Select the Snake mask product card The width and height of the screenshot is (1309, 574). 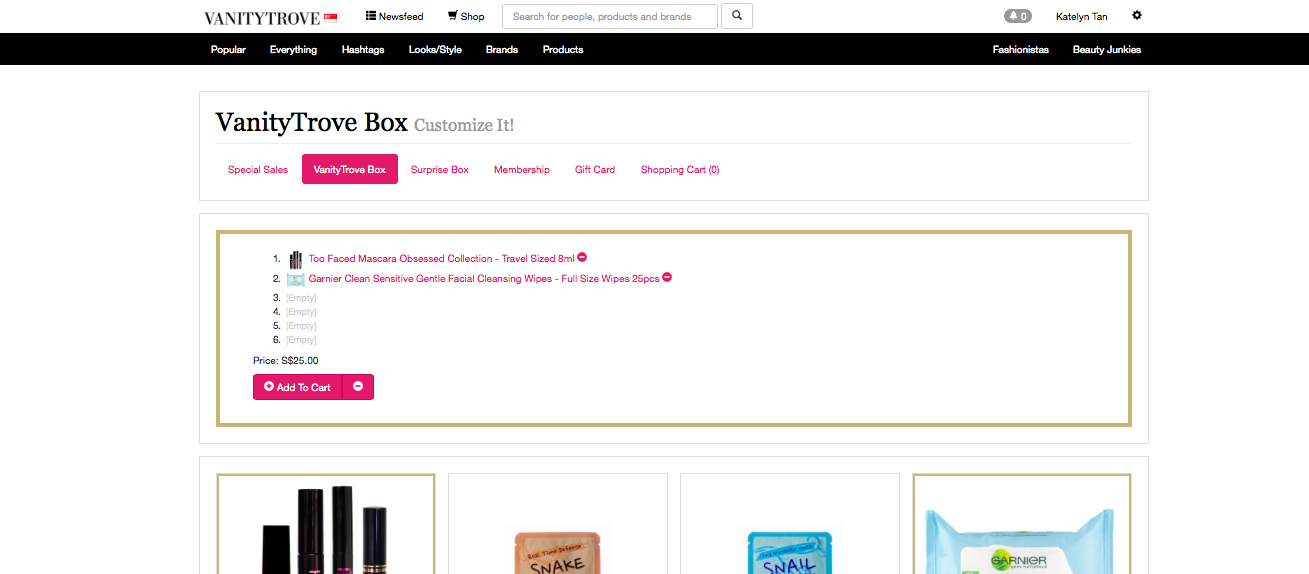[558, 524]
